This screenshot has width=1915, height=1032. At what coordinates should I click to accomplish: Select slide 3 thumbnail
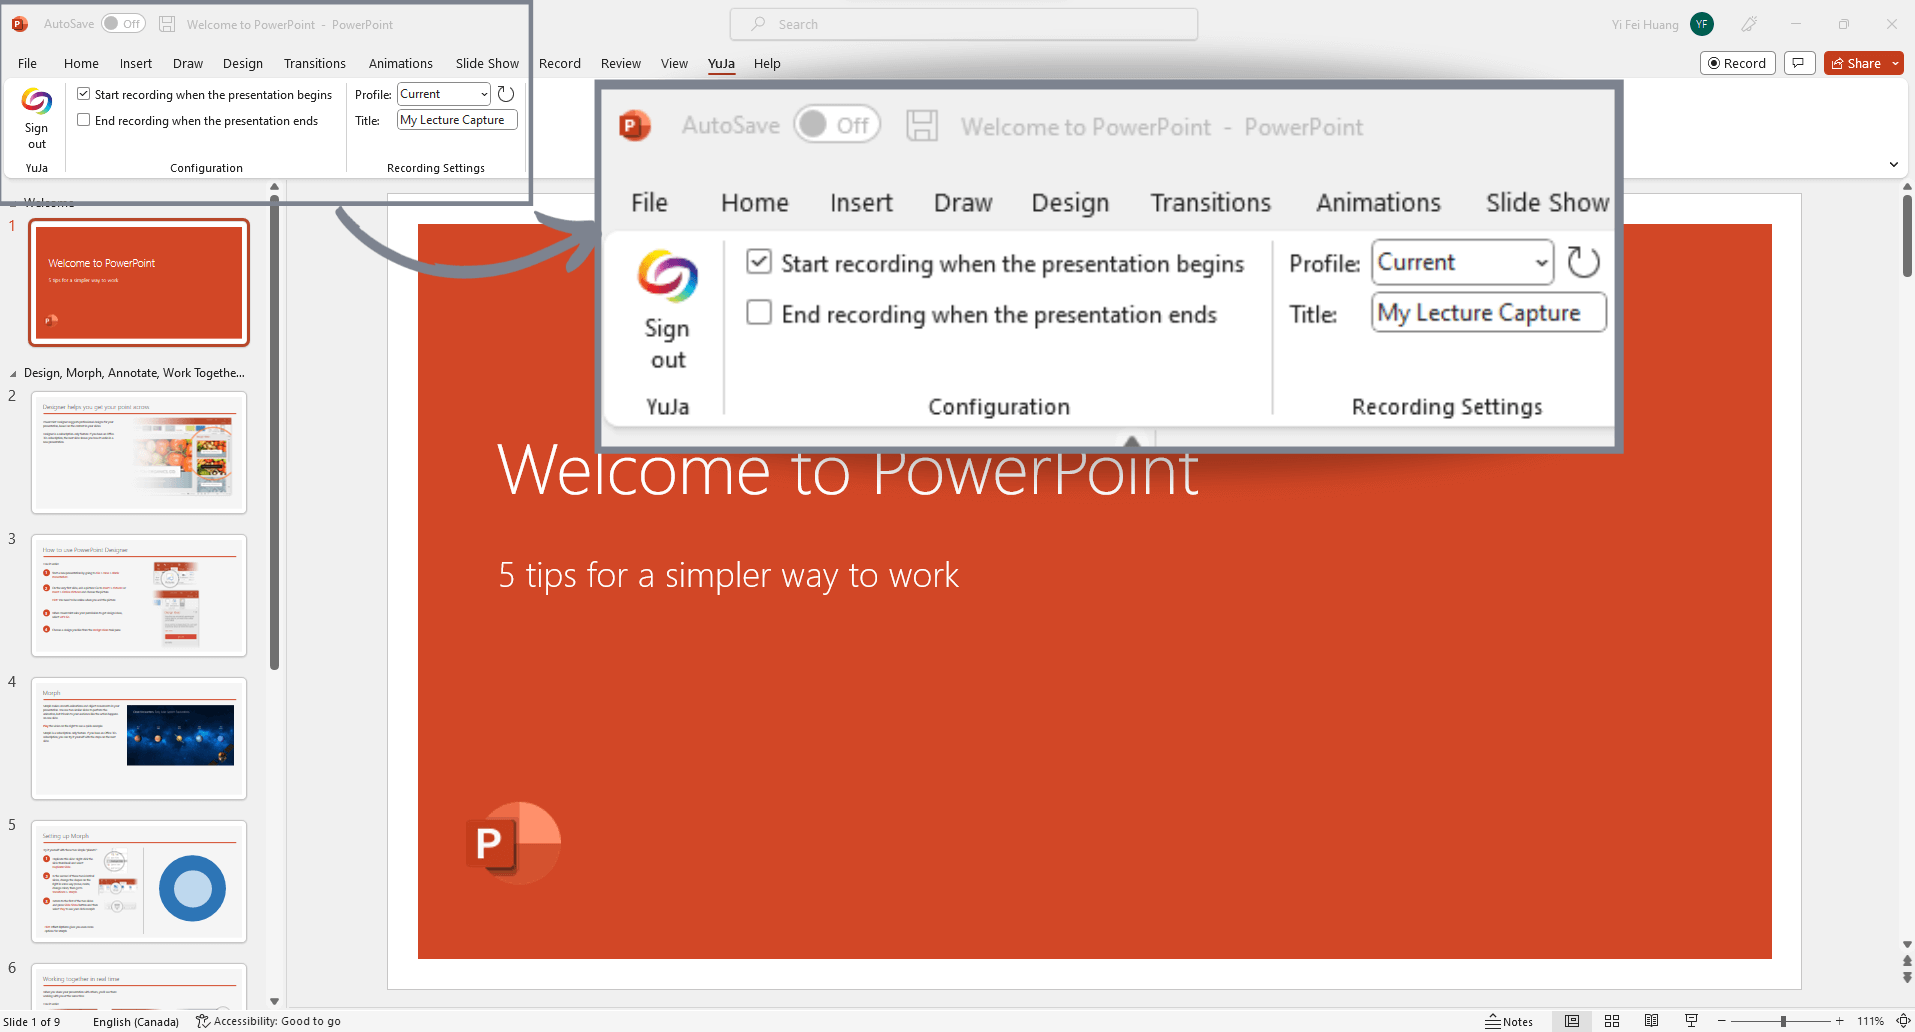click(139, 595)
